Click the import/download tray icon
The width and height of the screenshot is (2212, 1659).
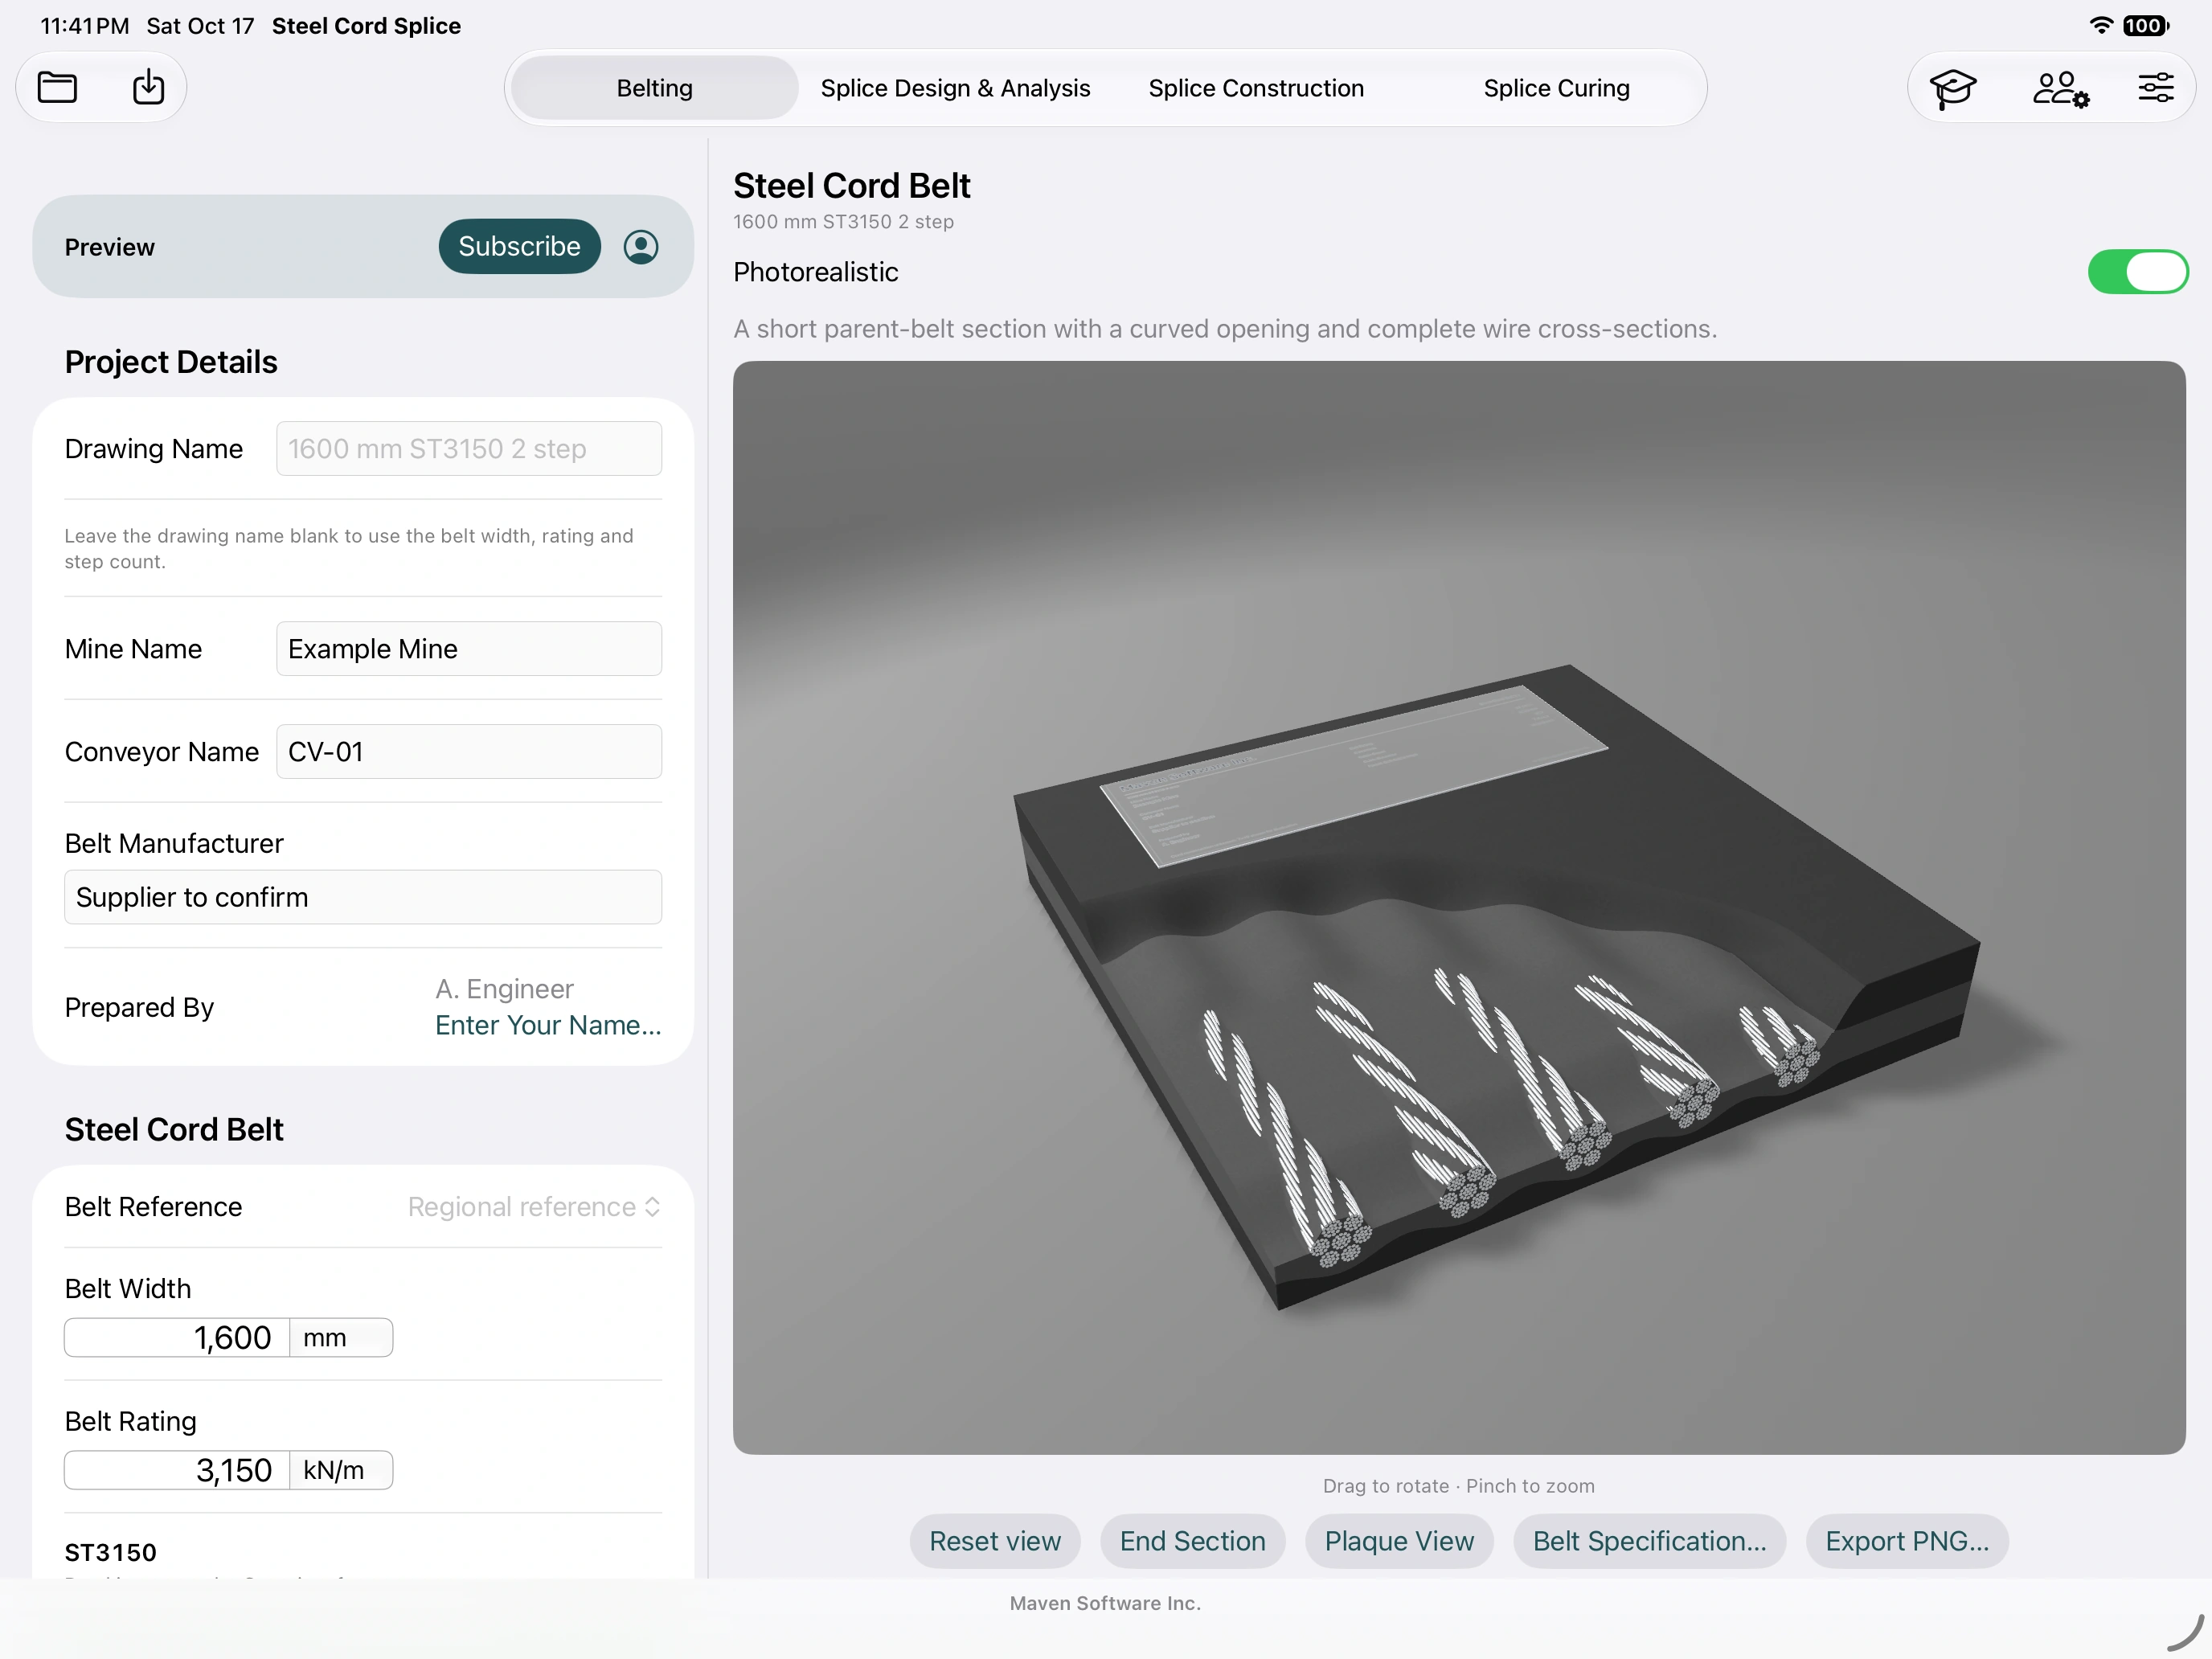148,87
